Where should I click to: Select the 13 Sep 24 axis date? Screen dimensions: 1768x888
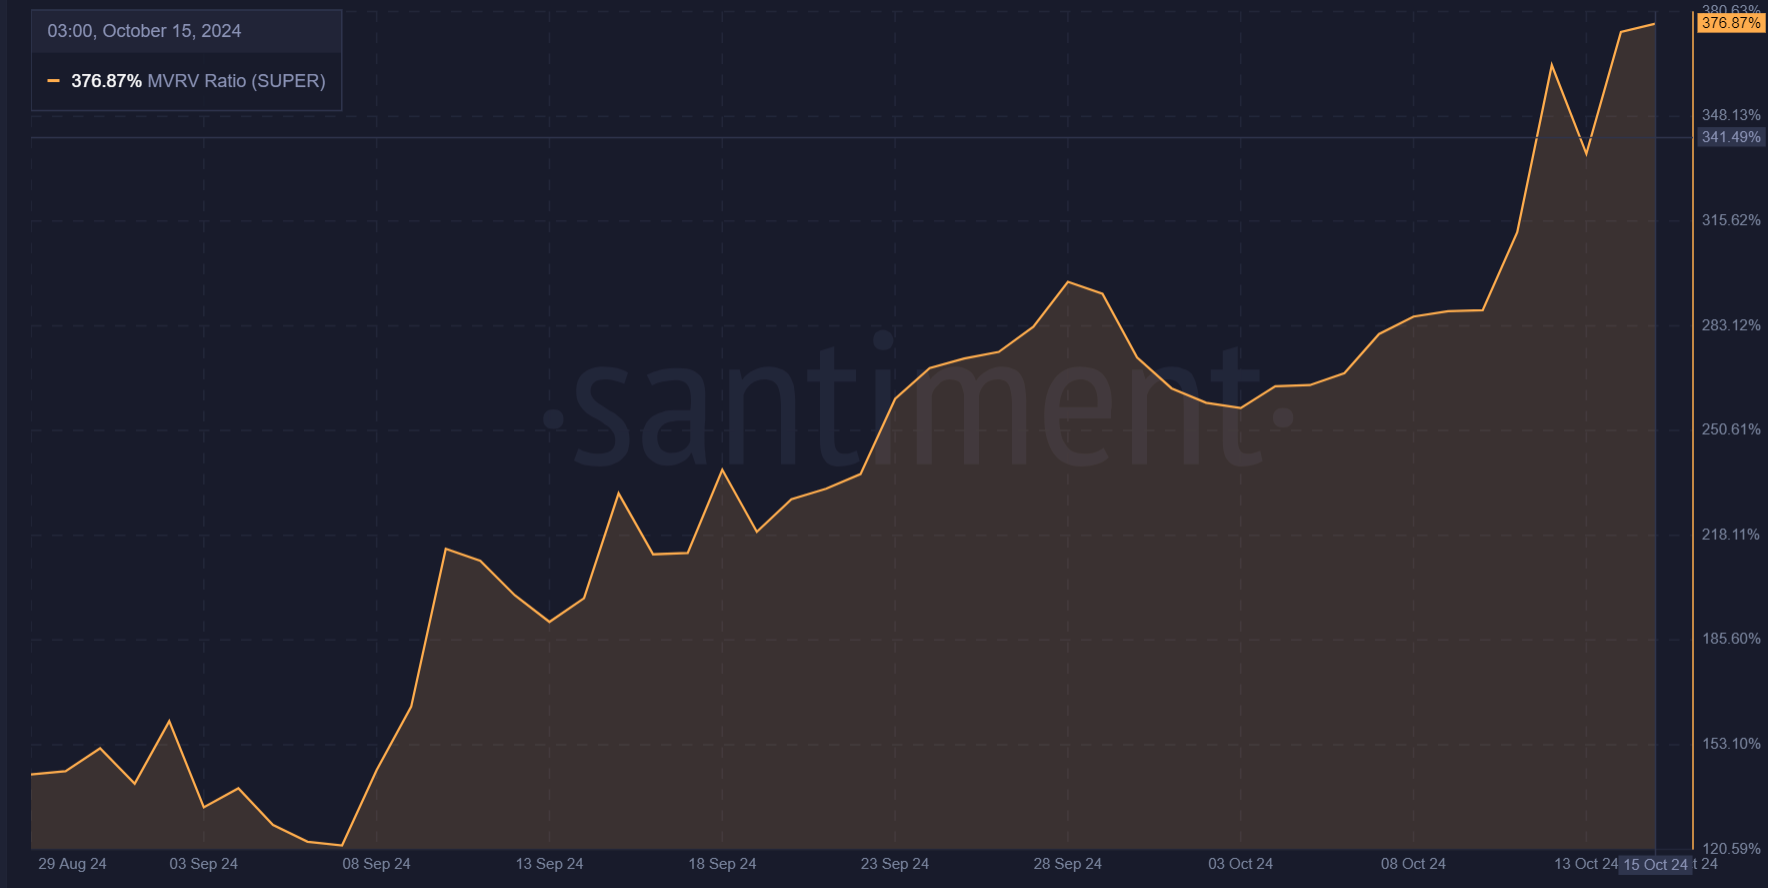(x=549, y=864)
